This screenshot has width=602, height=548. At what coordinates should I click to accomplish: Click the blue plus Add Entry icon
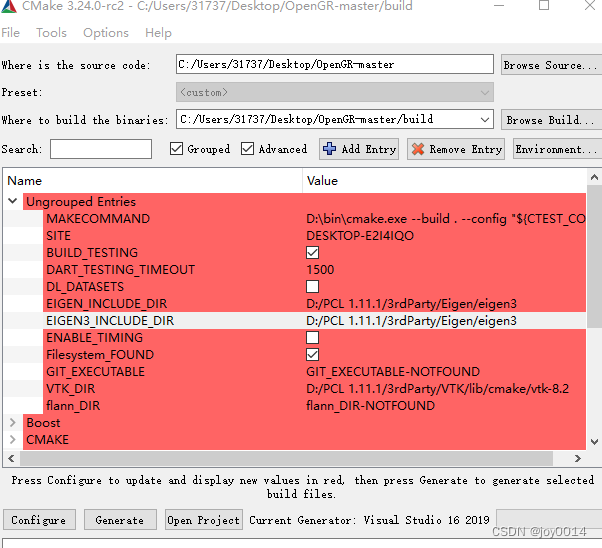(x=329, y=149)
